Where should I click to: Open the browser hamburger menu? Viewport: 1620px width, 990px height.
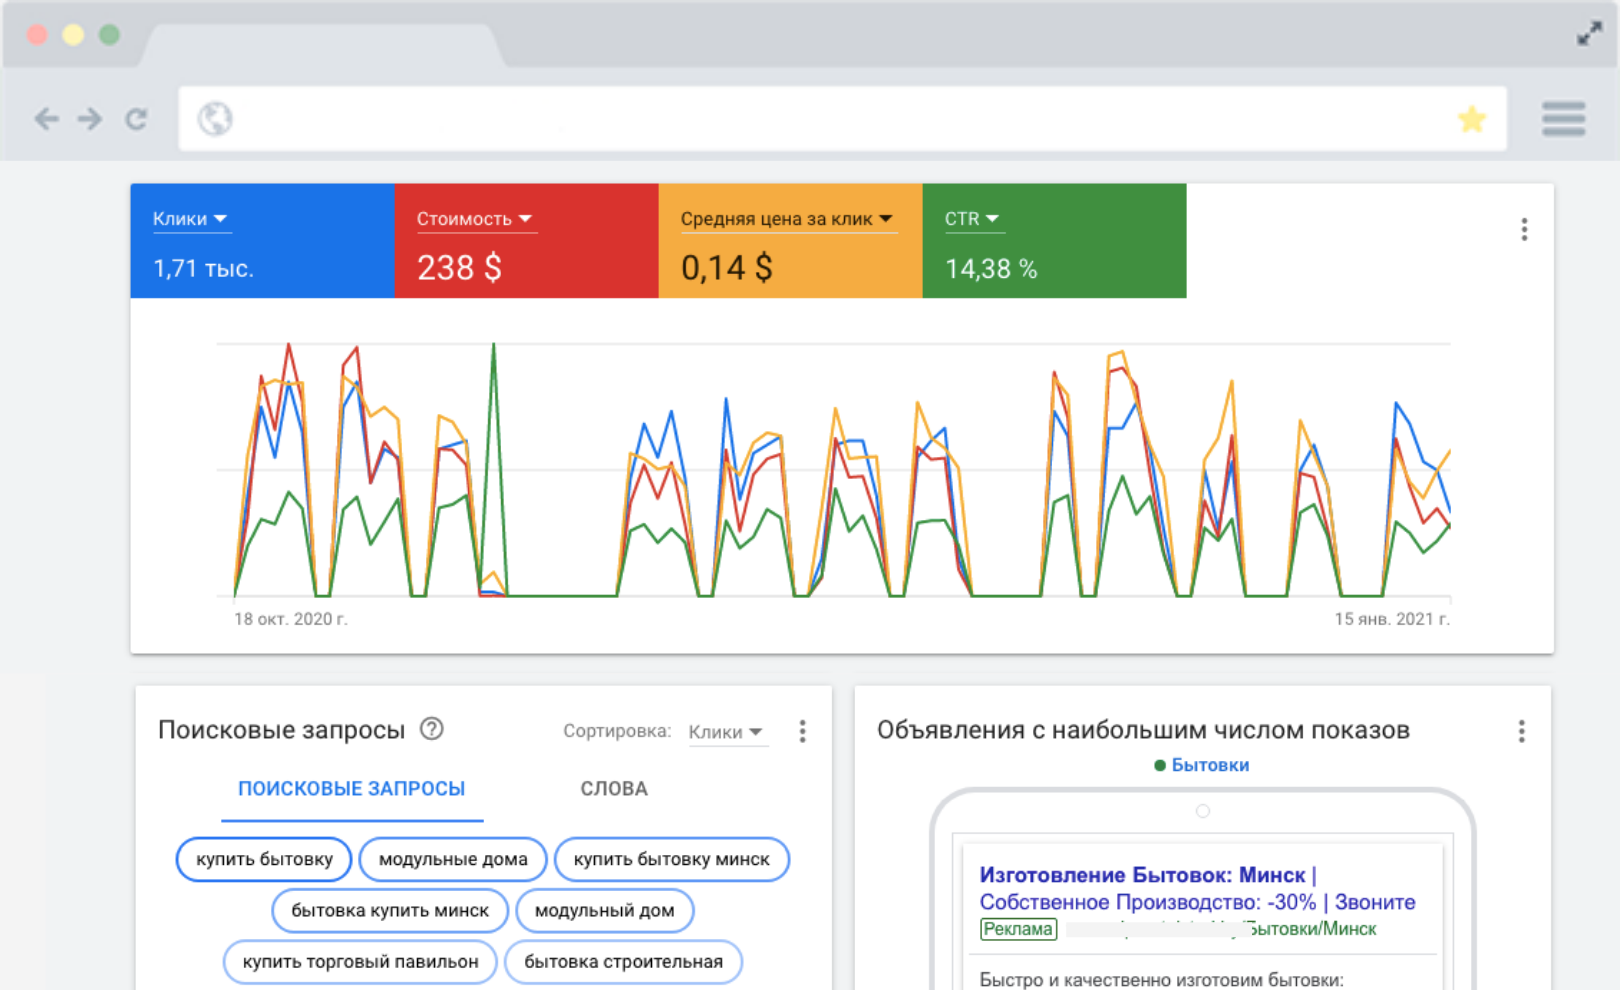tap(1563, 118)
